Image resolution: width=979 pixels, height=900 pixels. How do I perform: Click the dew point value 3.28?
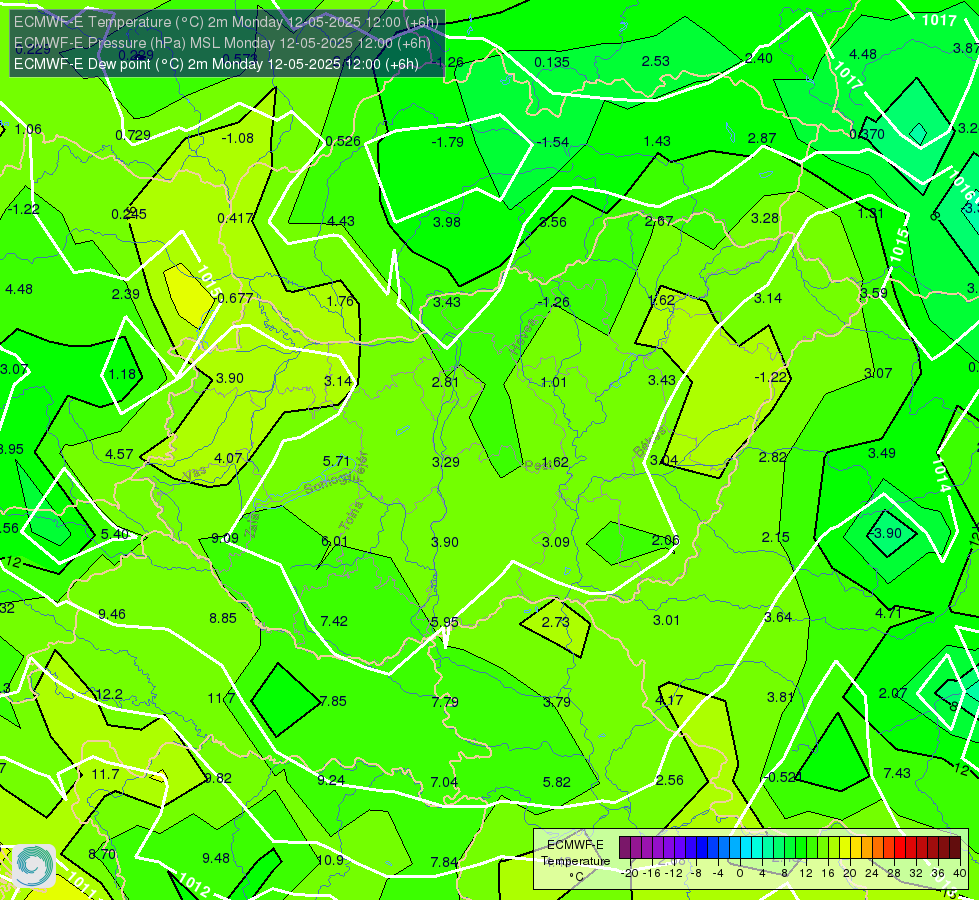point(765,219)
